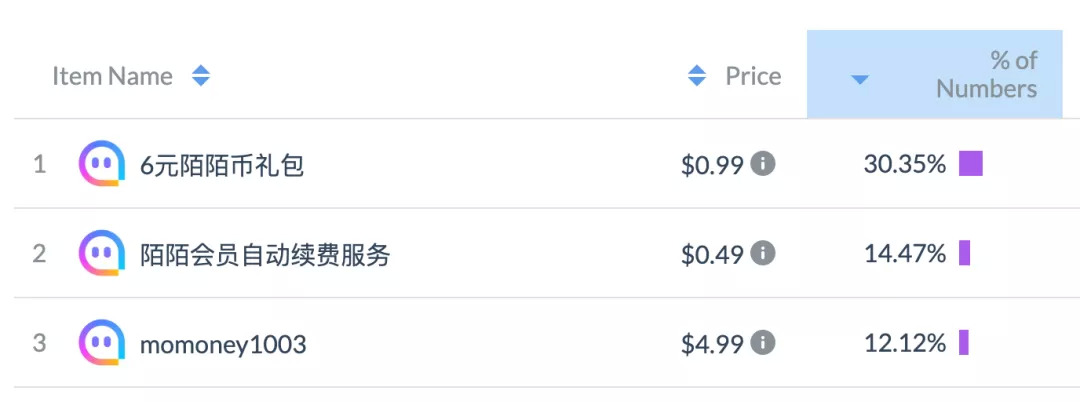
Task: Click the sort arrows beside Item Name
Action: pyautogui.click(x=201, y=76)
